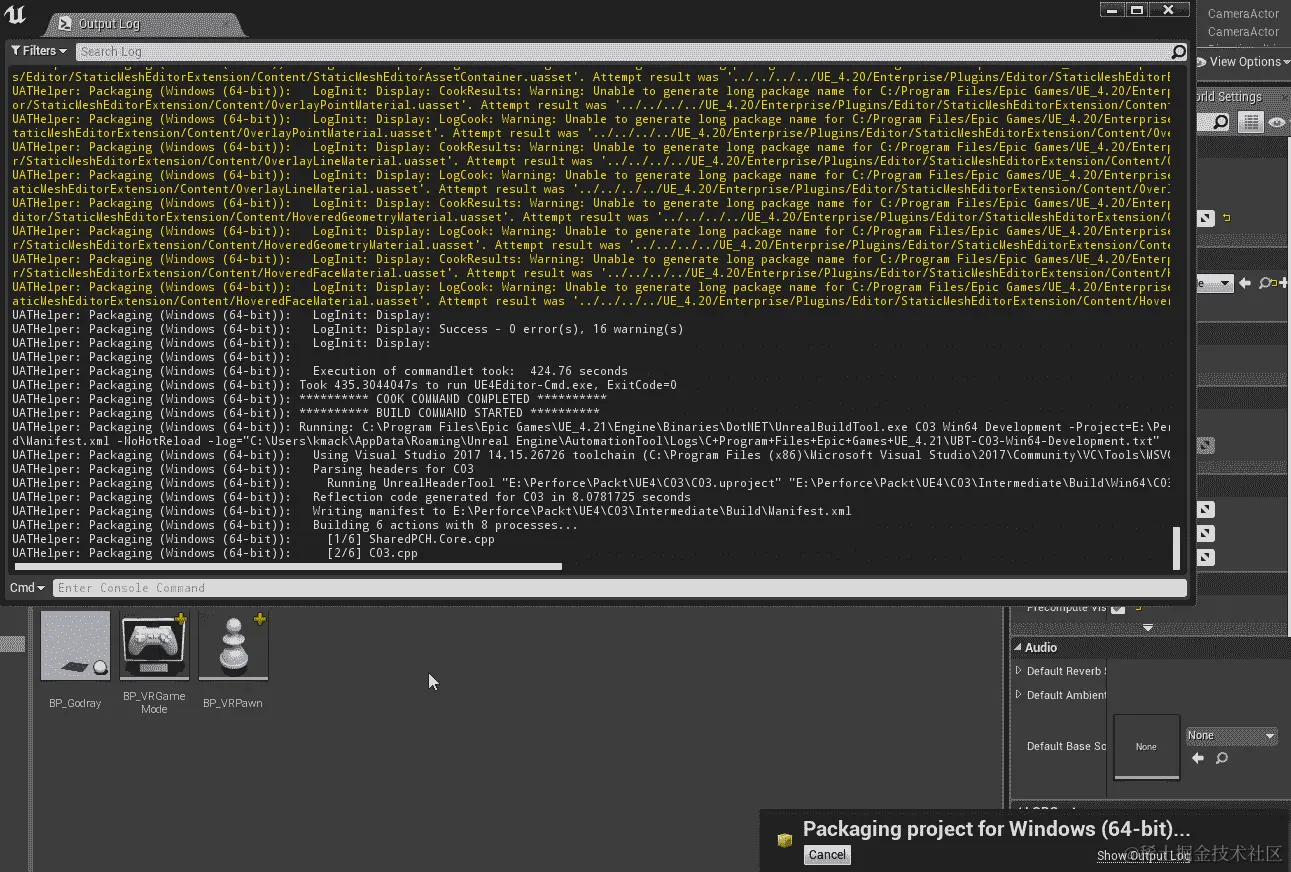Click the Enter Console Command field

pyautogui.click(x=619, y=588)
